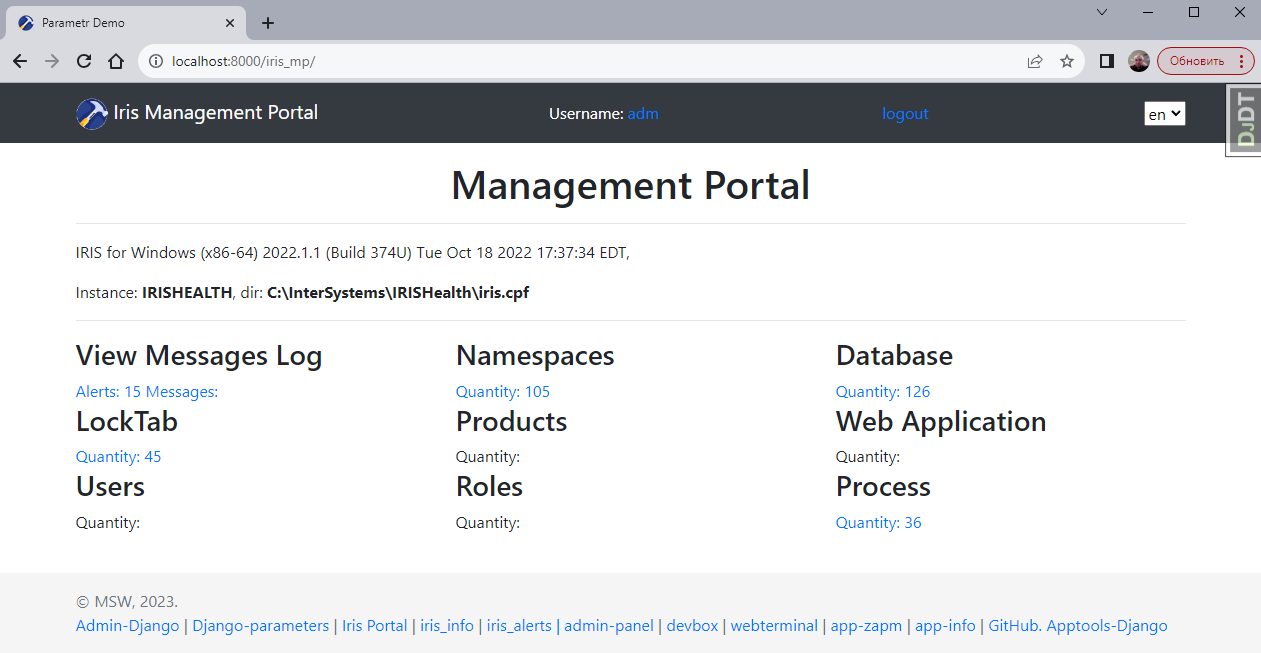Viewport: 1261px width, 653px height.
Task: Click the View Messages Log heading
Action: pyautogui.click(x=199, y=356)
